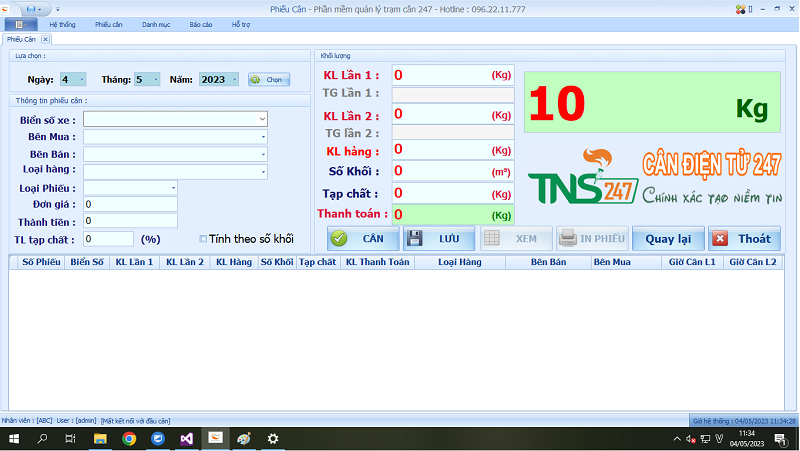
Task: Click the Quay lại button
Action: (x=668, y=239)
